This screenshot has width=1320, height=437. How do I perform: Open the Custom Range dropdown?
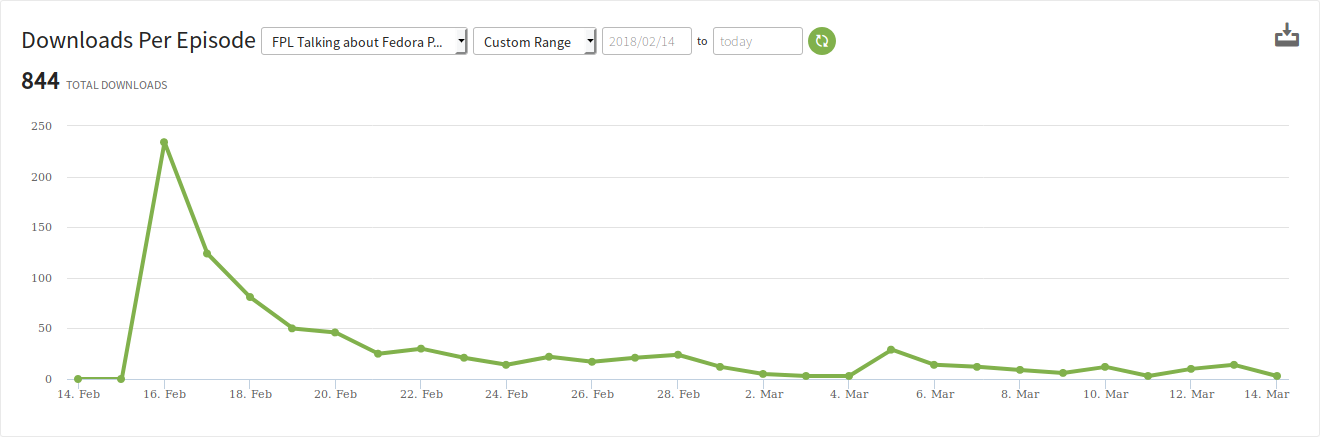tap(535, 42)
